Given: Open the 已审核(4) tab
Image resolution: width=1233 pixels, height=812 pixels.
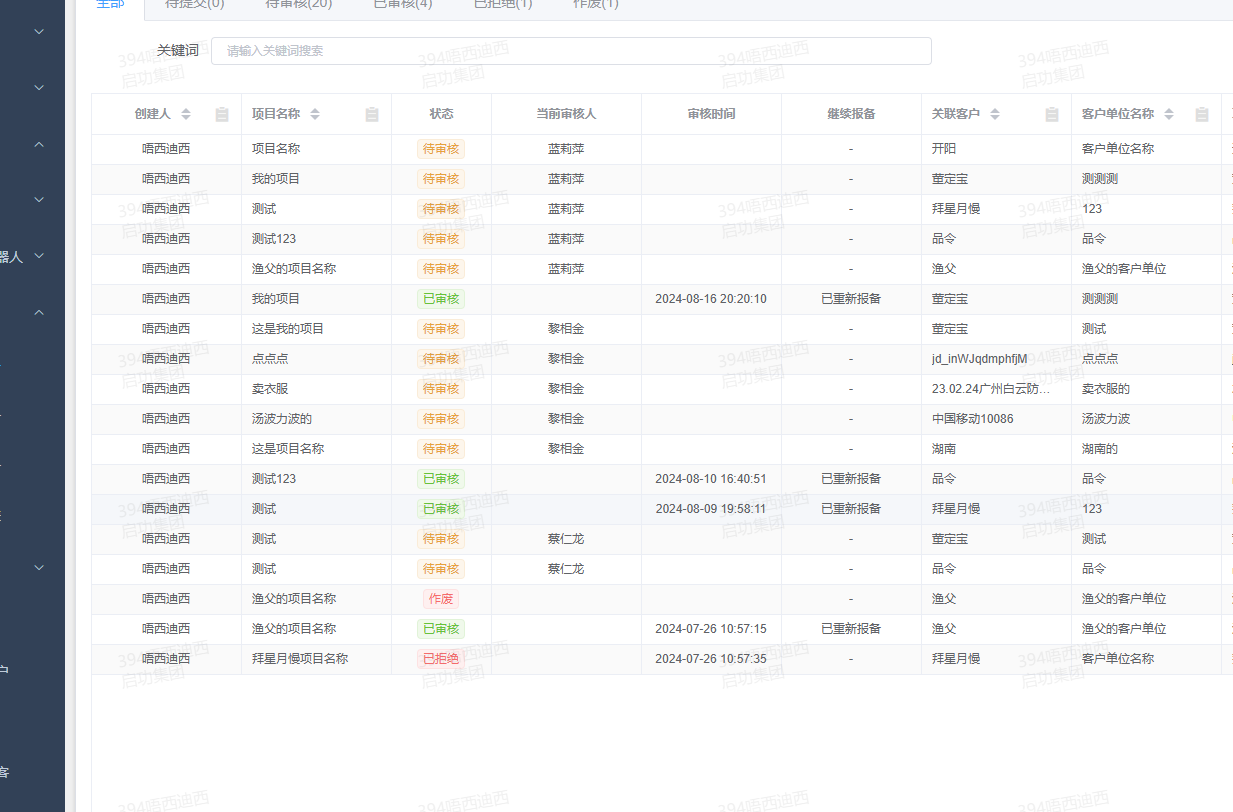Looking at the screenshot, I should [403, 4].
